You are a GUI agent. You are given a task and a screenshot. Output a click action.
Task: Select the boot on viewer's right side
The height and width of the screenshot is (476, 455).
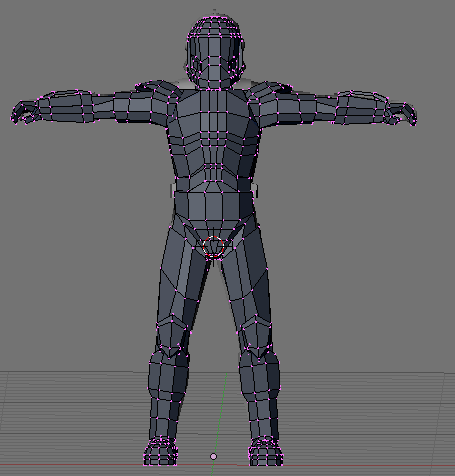pos(266,451)
